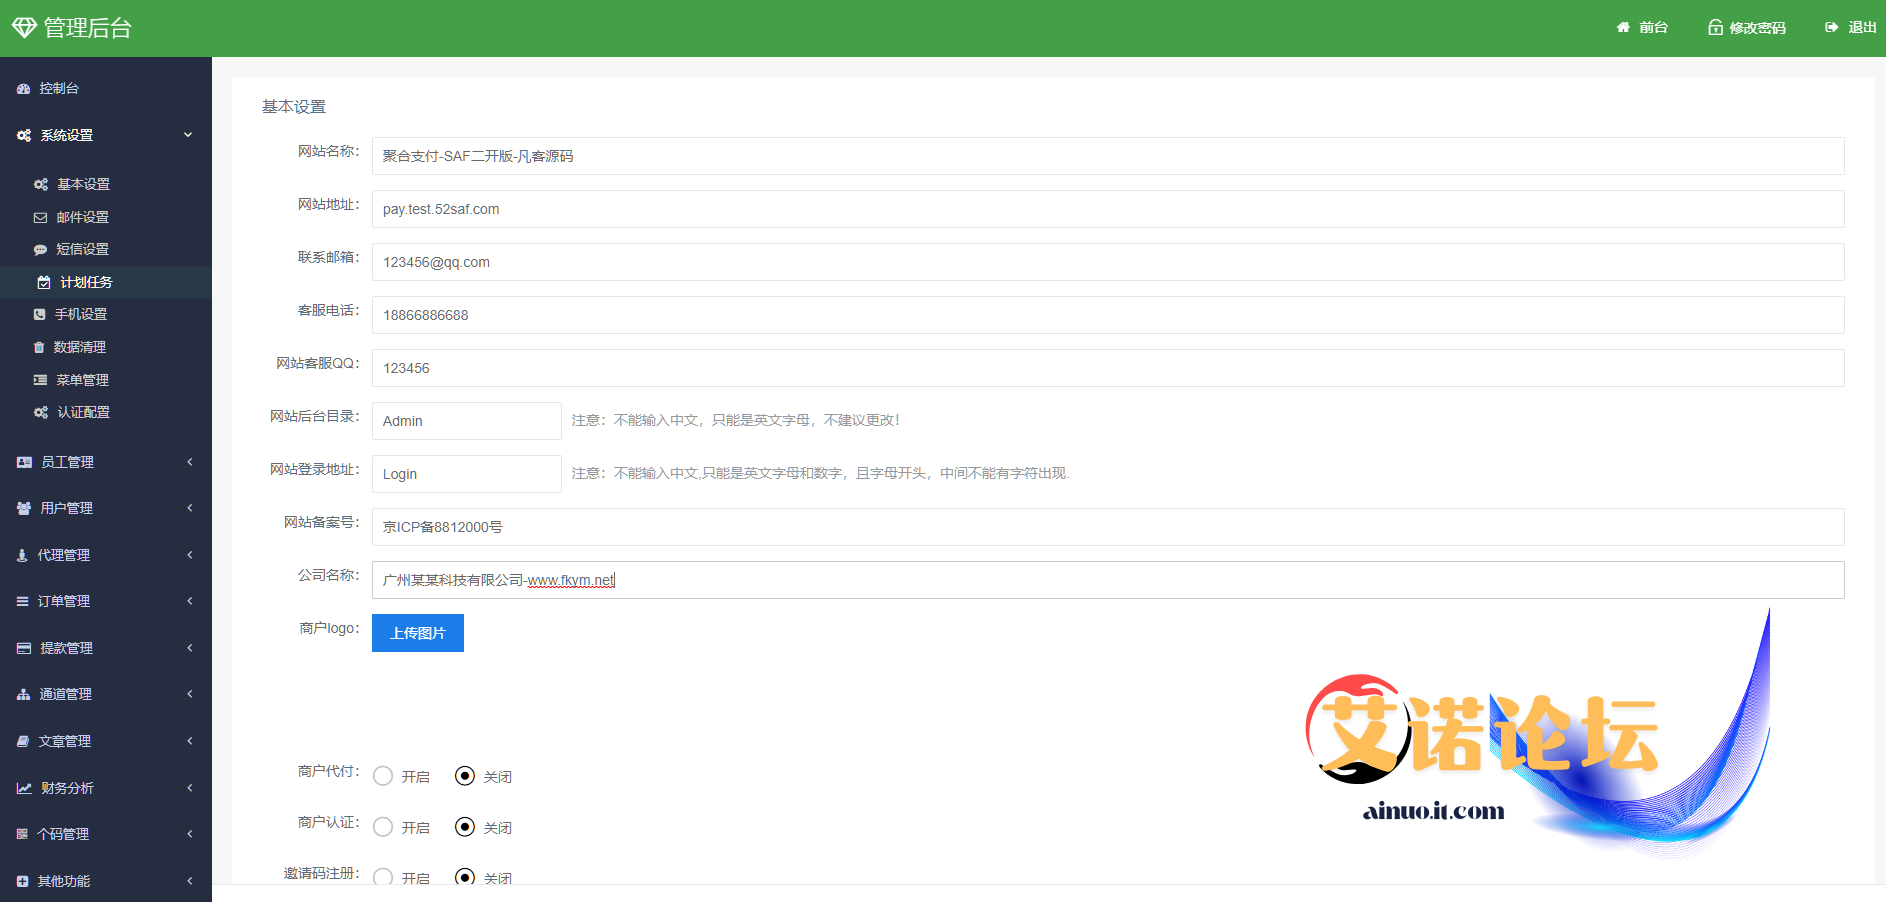The height and width of the screenshot is (902, 1886).
Task: Click the lock icon for 修改密码
Action: (1715, 28)
